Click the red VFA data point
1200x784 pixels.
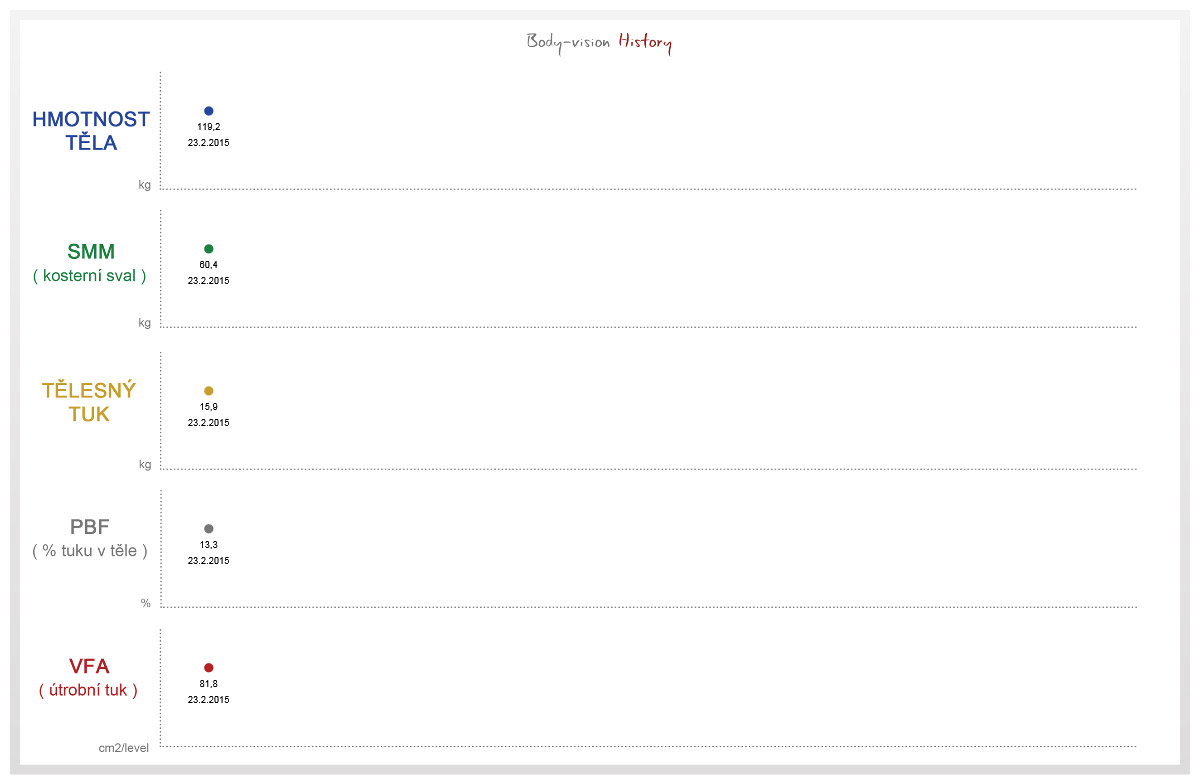209,668
